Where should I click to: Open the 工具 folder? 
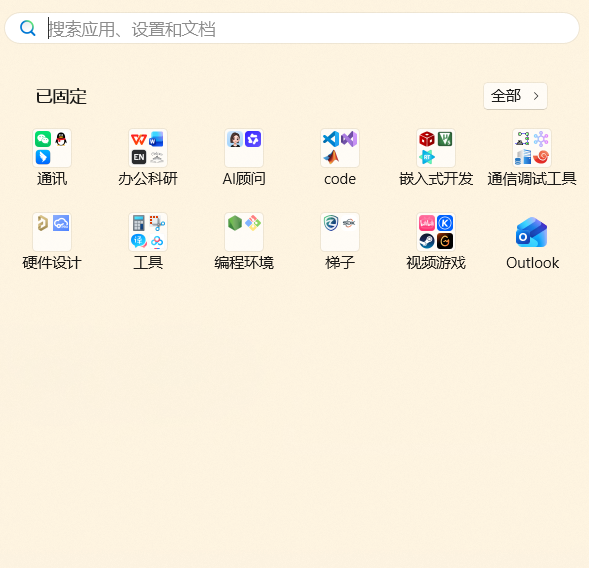[x=148, y=232]
